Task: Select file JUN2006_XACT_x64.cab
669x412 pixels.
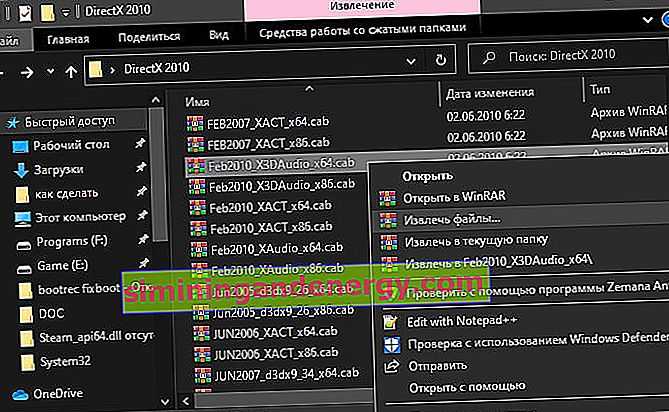Action: tap(275, 333)
